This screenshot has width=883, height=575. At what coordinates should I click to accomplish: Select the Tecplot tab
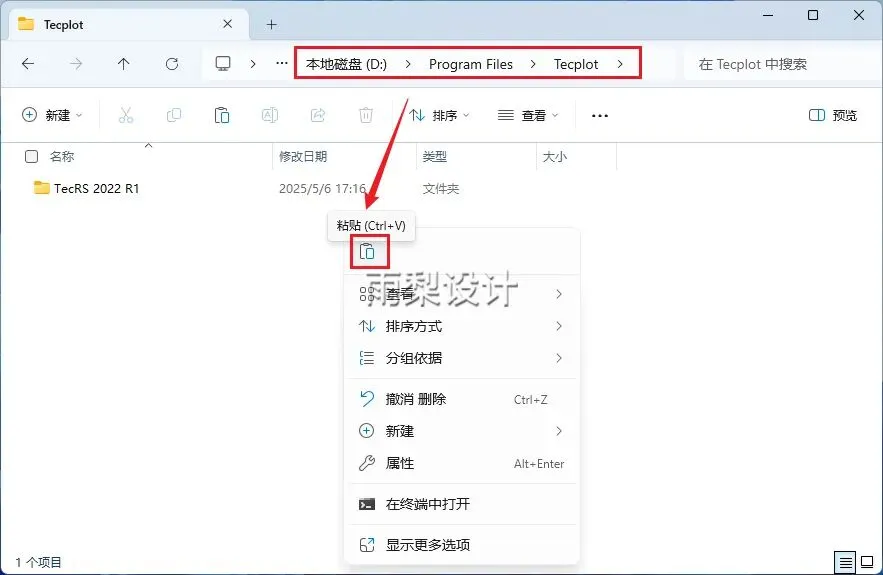[130, 24]
